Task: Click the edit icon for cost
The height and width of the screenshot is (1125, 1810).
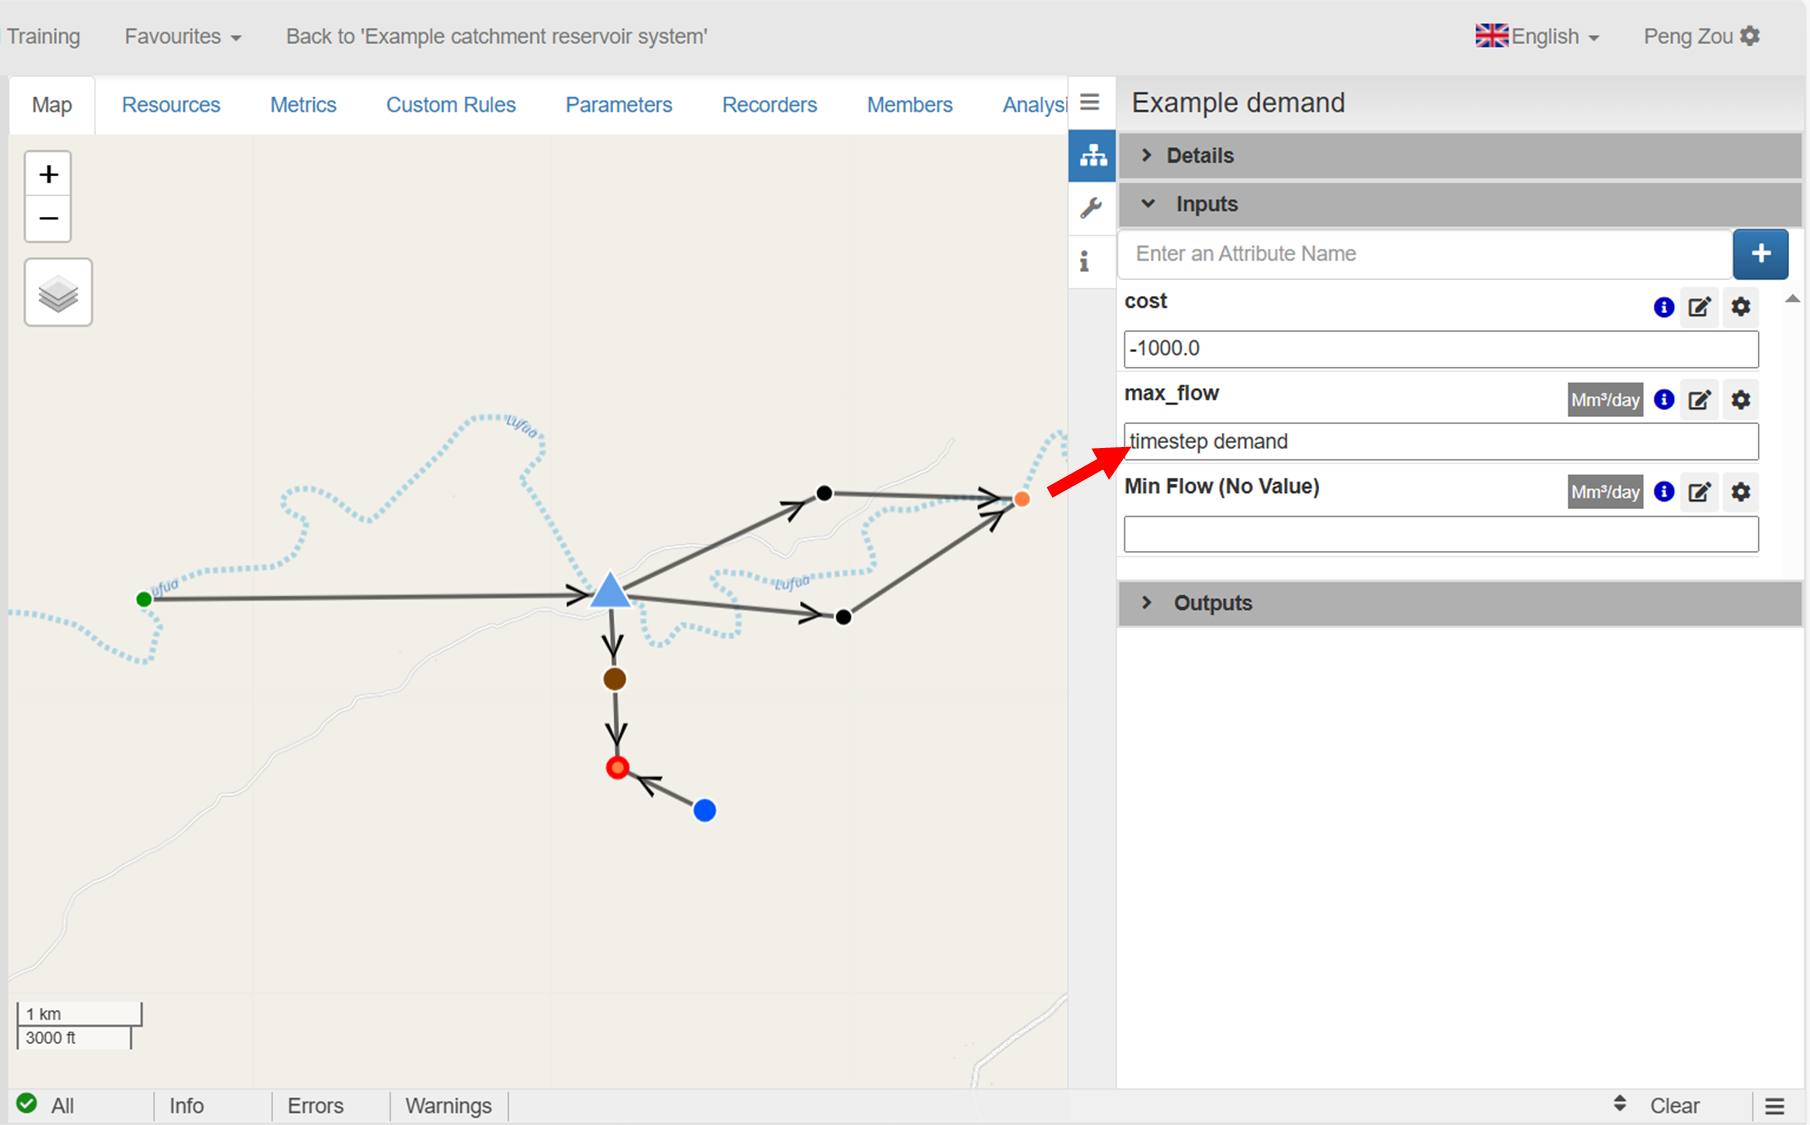Action: (x=1699, y=307)
